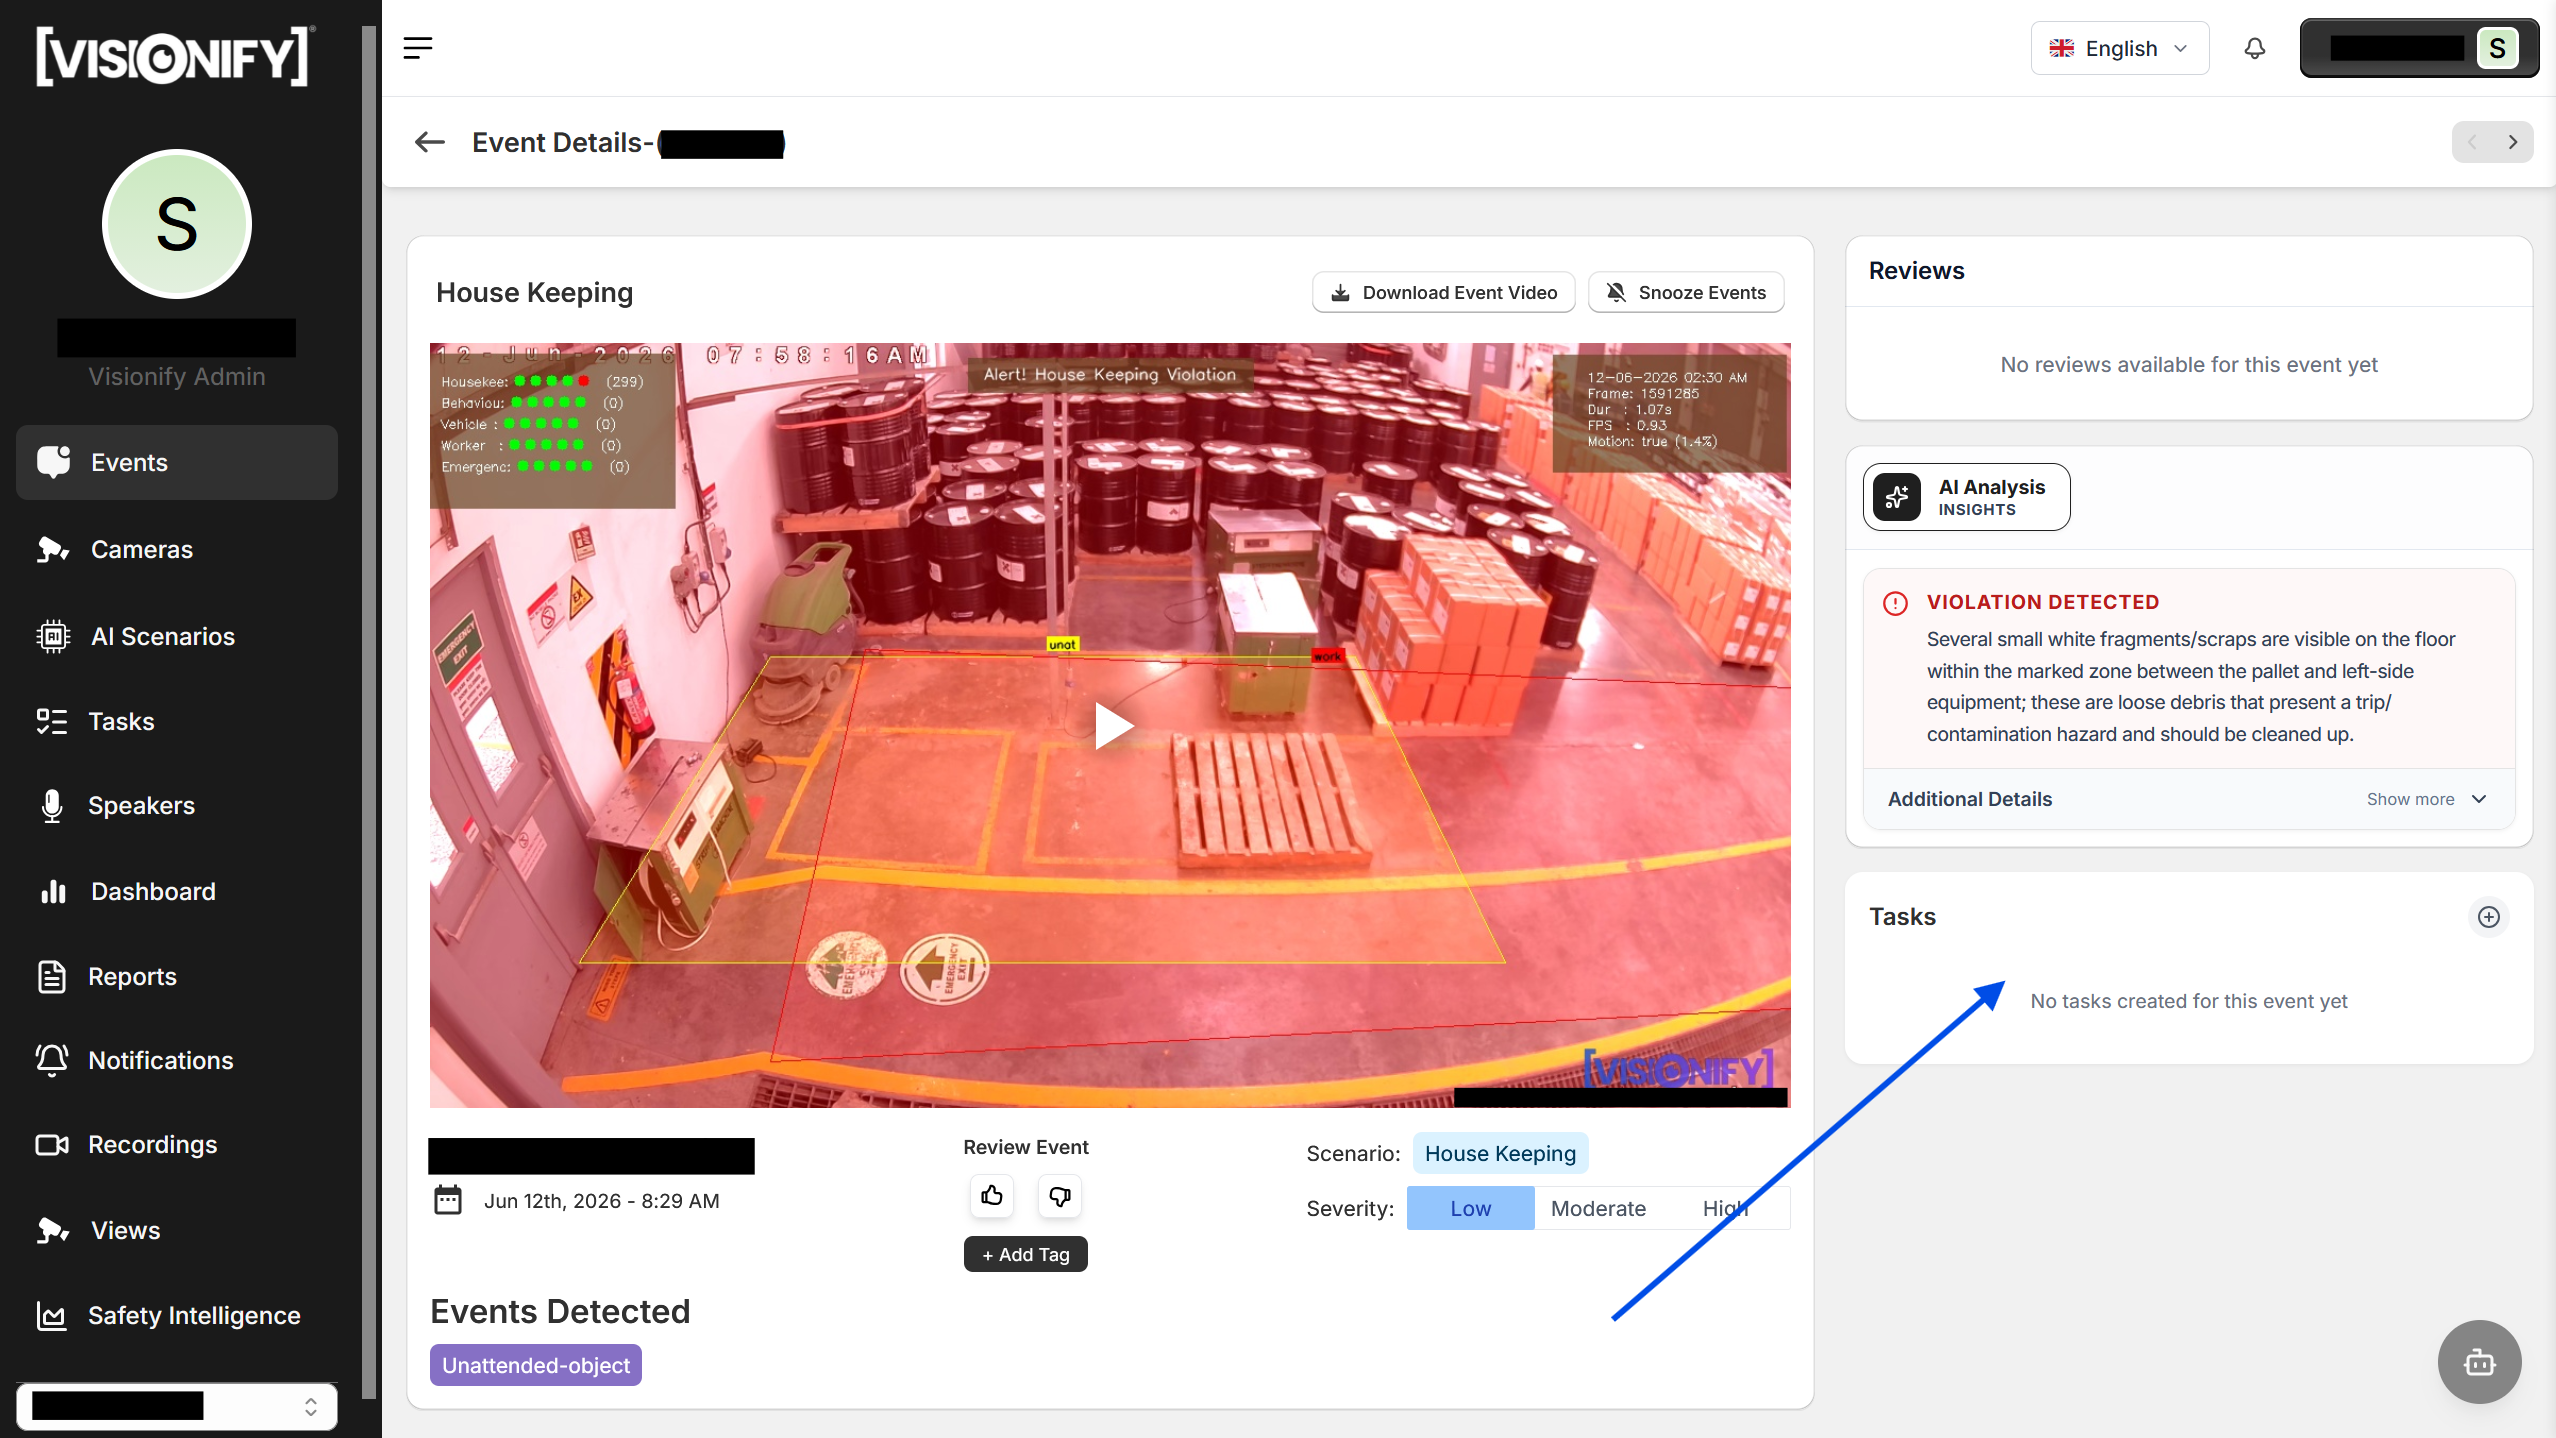Give the event a thumbs down
Screen dimensions: 2556x1438
1060,1196
